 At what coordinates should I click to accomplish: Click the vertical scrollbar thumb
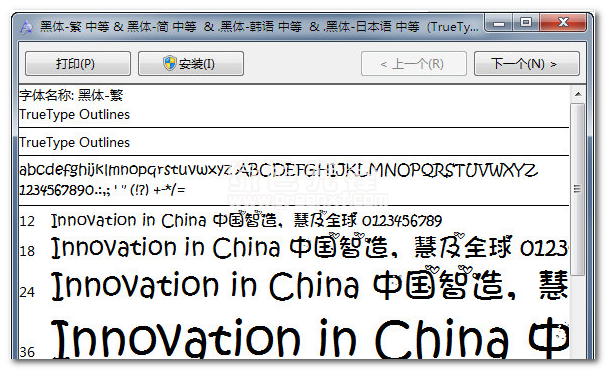tap(578, 189)
